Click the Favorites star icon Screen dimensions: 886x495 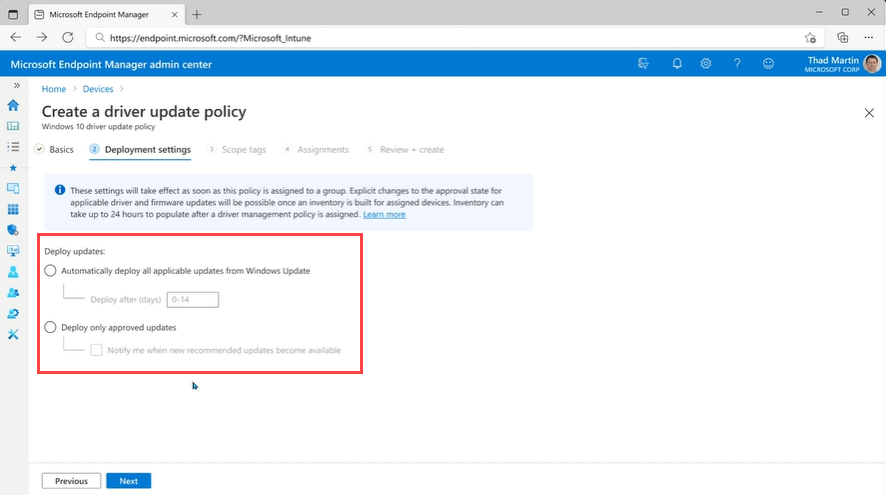pyautogui.click(x=13, y=168)
